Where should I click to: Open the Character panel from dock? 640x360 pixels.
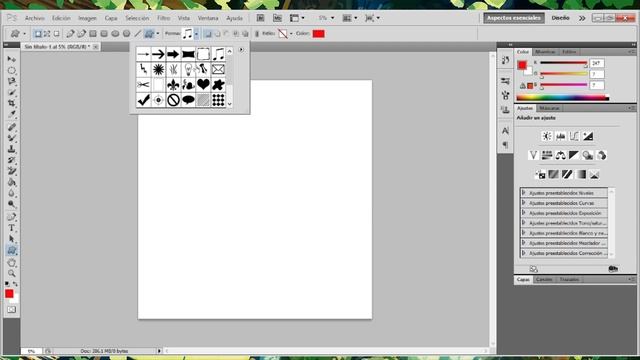505,131
